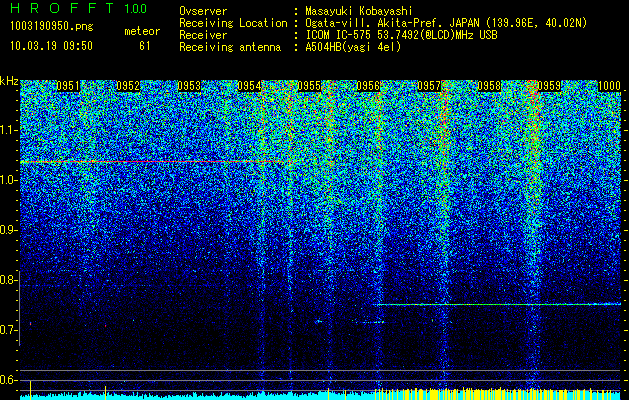Click the Ogata-vill. Akita-Pref. JAPAN location text
Screen dimensions: 629x400
[446, 23]
